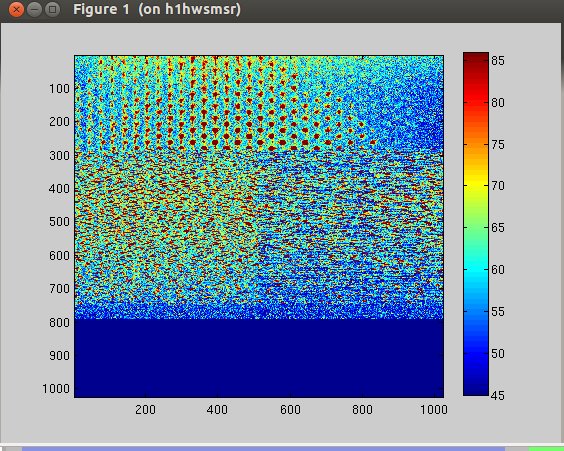Click the dark blue bottom of colorbar at 45
The height and width of the screenshot is (451, 564).
click(x=476, y=390)
